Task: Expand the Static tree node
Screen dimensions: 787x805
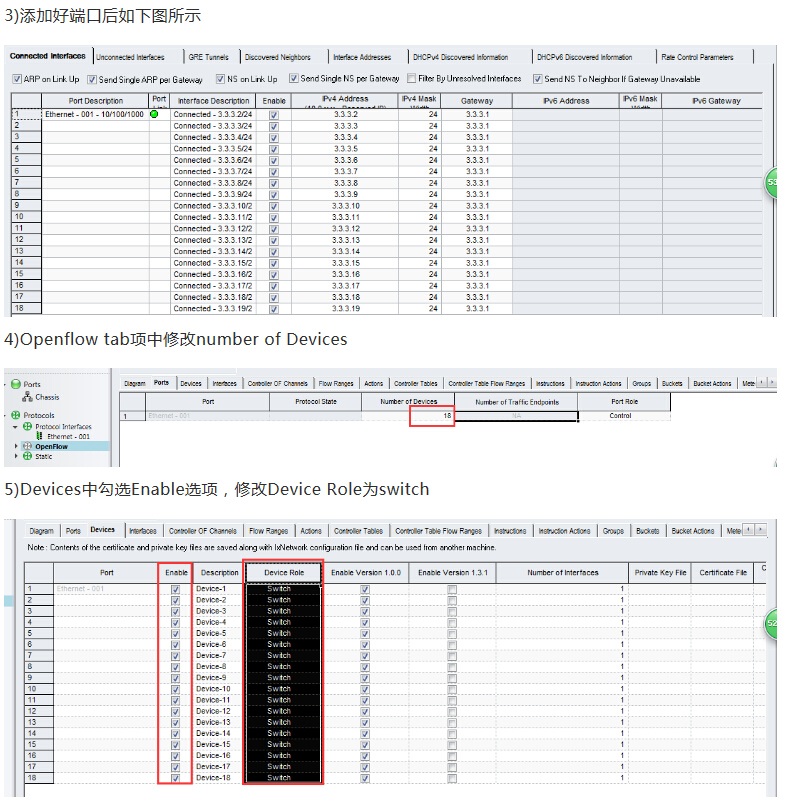Action: click(16, 455)
